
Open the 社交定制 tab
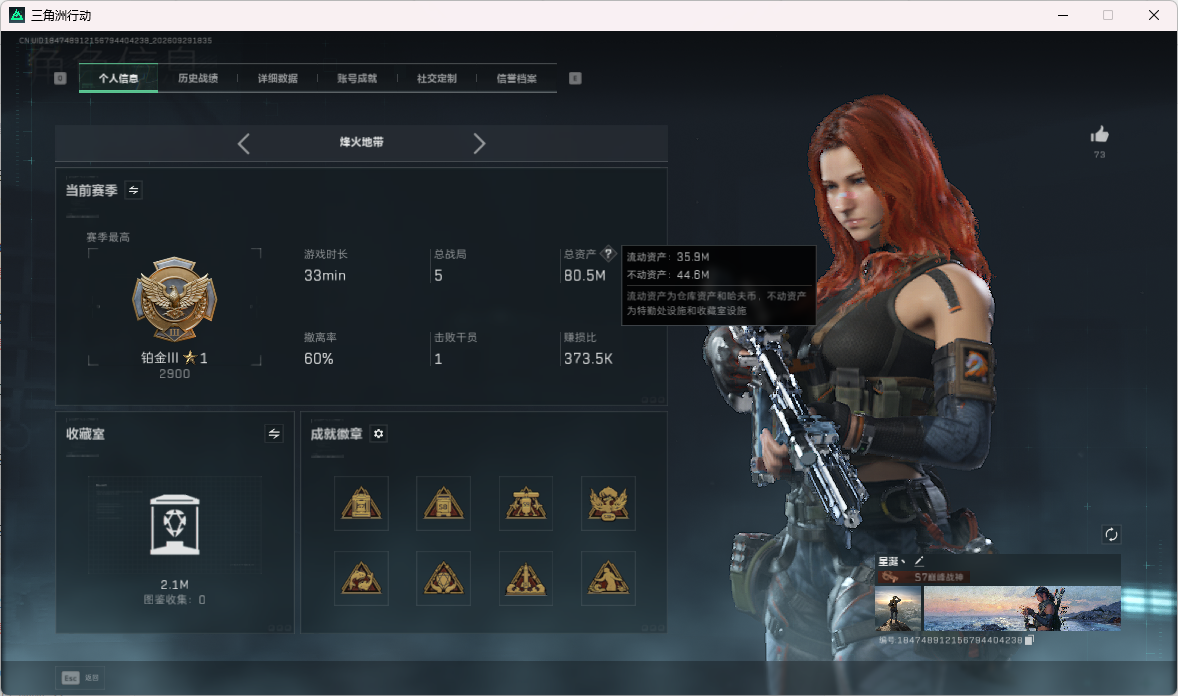pos(436,78)
